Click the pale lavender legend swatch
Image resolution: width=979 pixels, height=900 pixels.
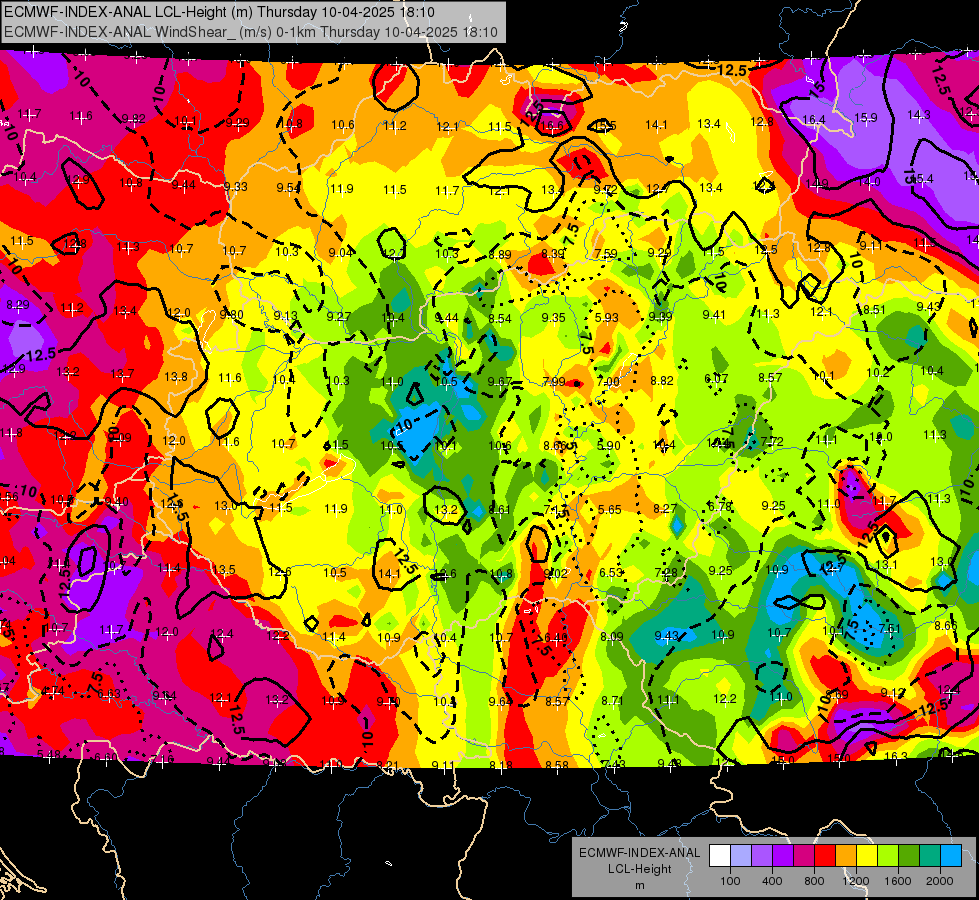pos(740,856)
